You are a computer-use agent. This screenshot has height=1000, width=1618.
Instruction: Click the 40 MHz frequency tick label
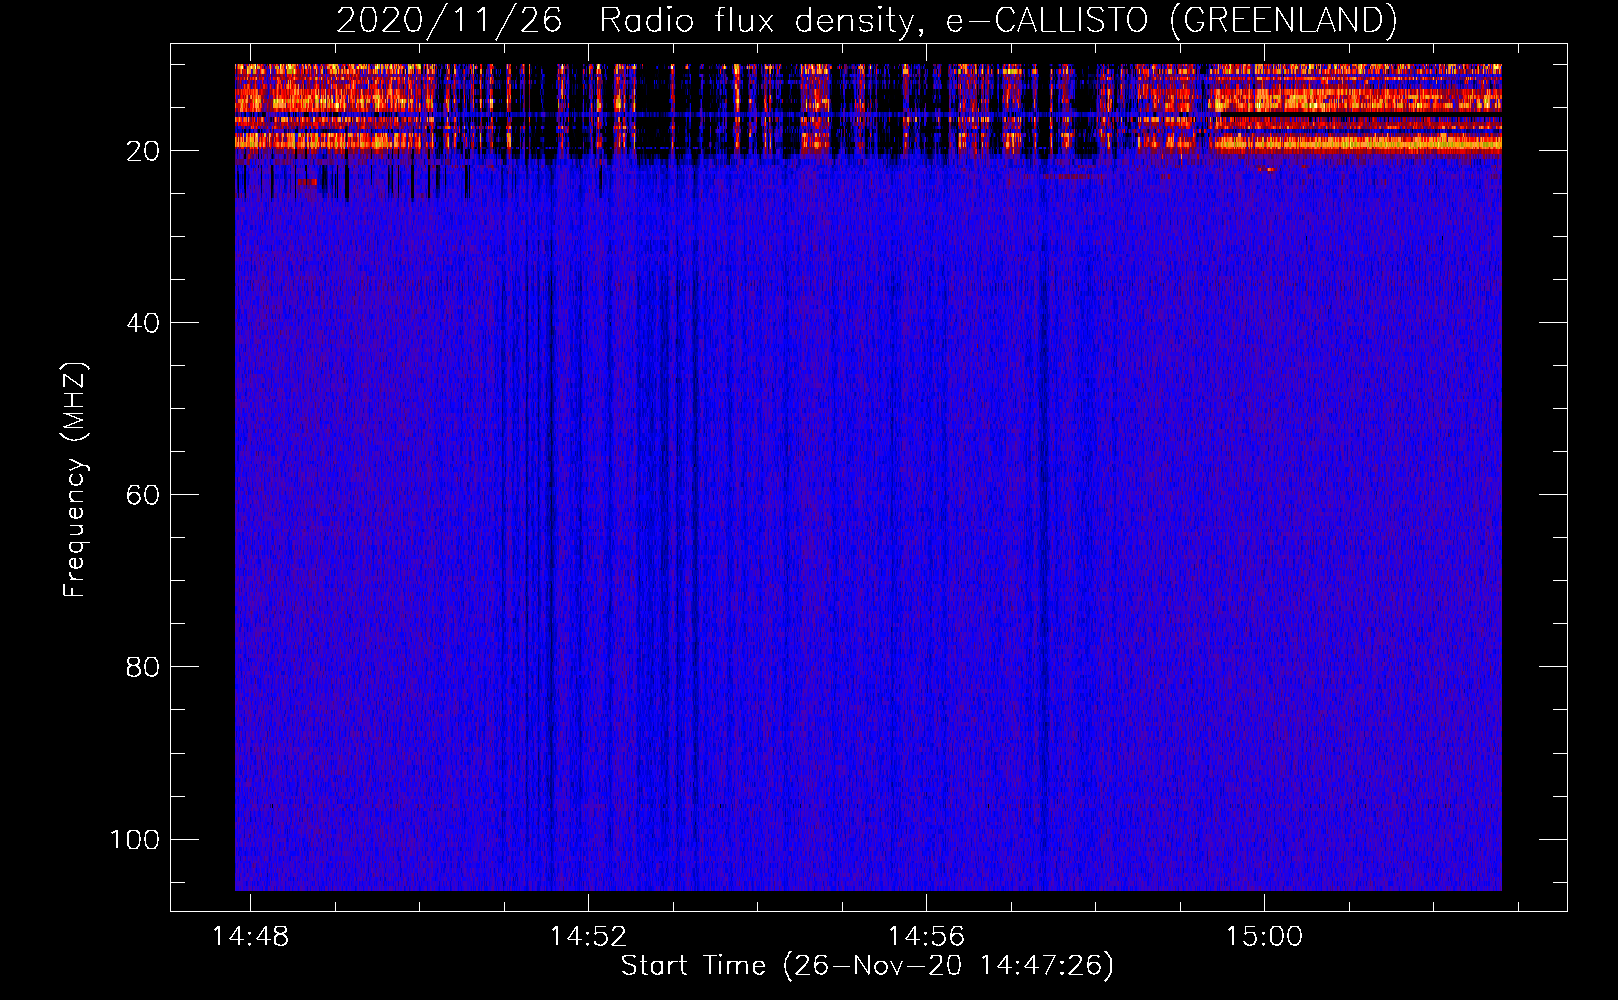(143, 323)
